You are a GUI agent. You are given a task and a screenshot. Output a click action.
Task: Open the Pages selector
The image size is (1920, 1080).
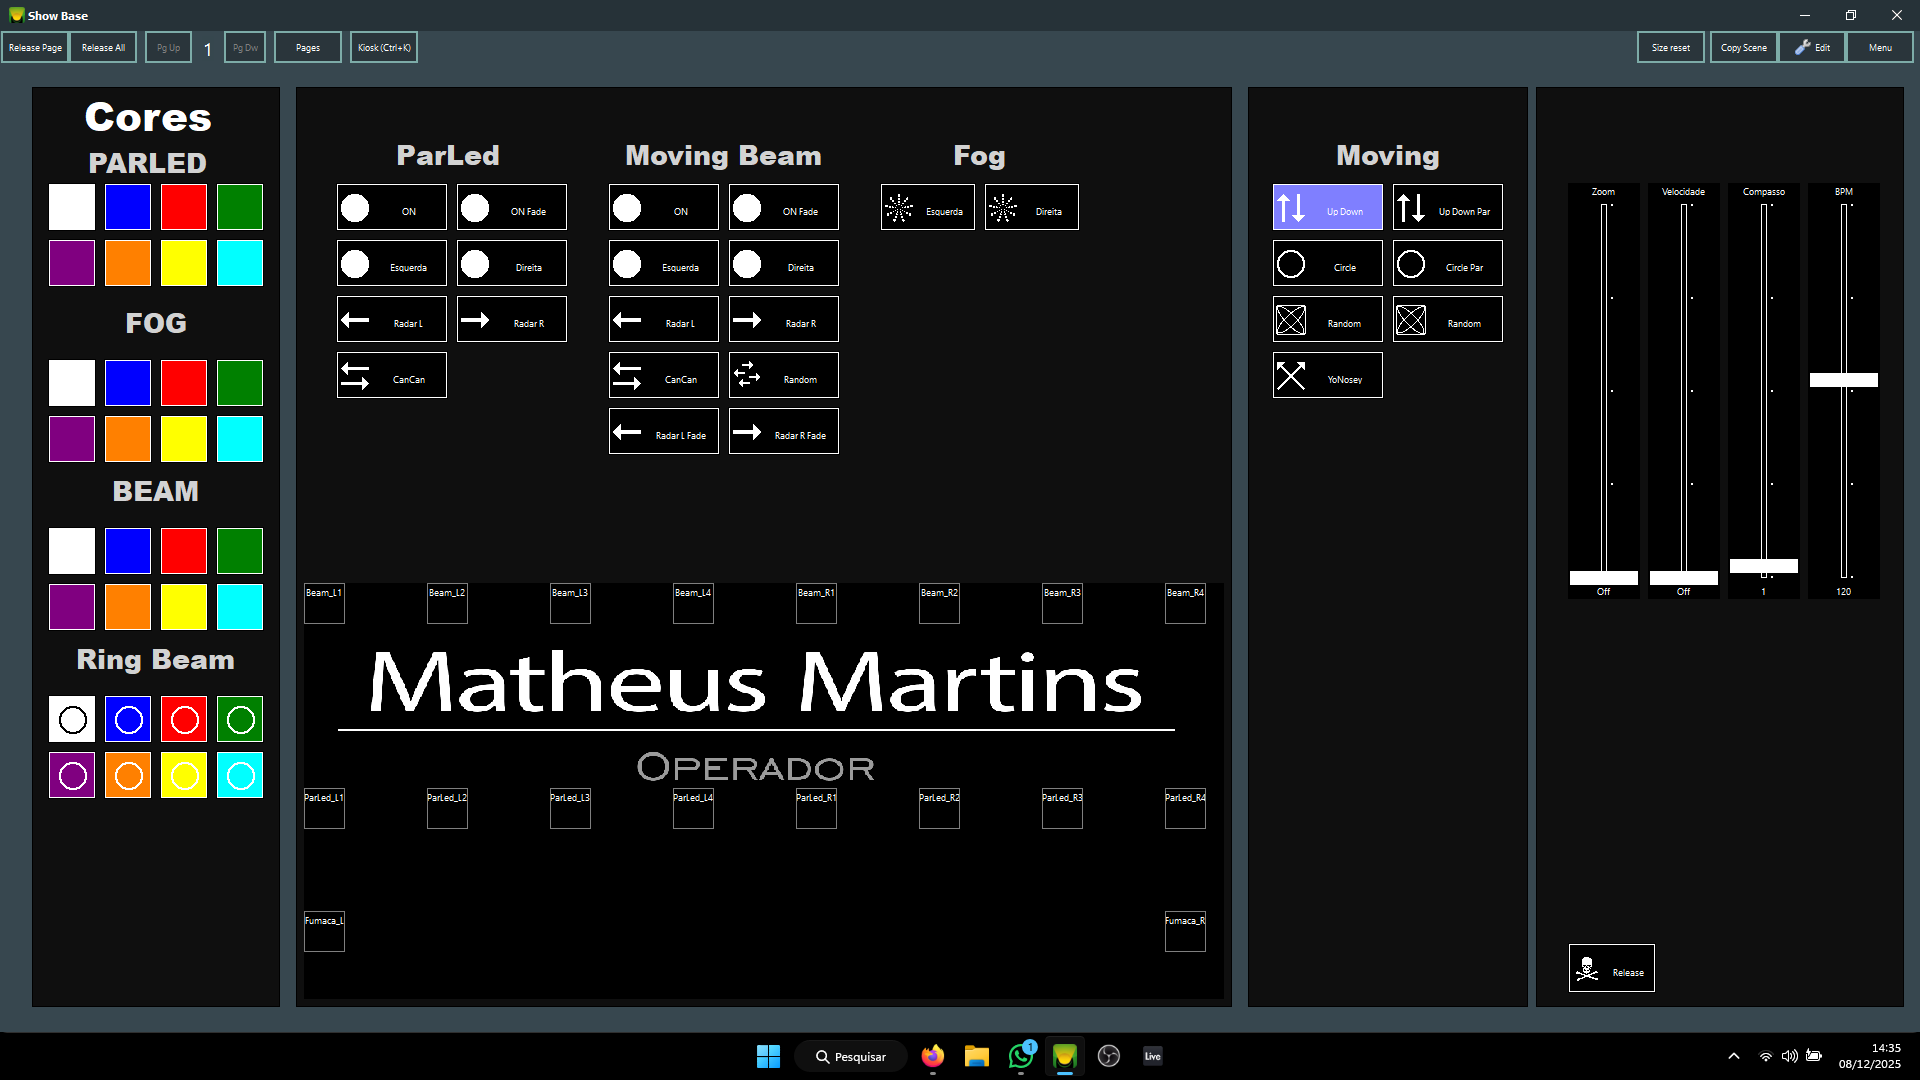point(307,47)
